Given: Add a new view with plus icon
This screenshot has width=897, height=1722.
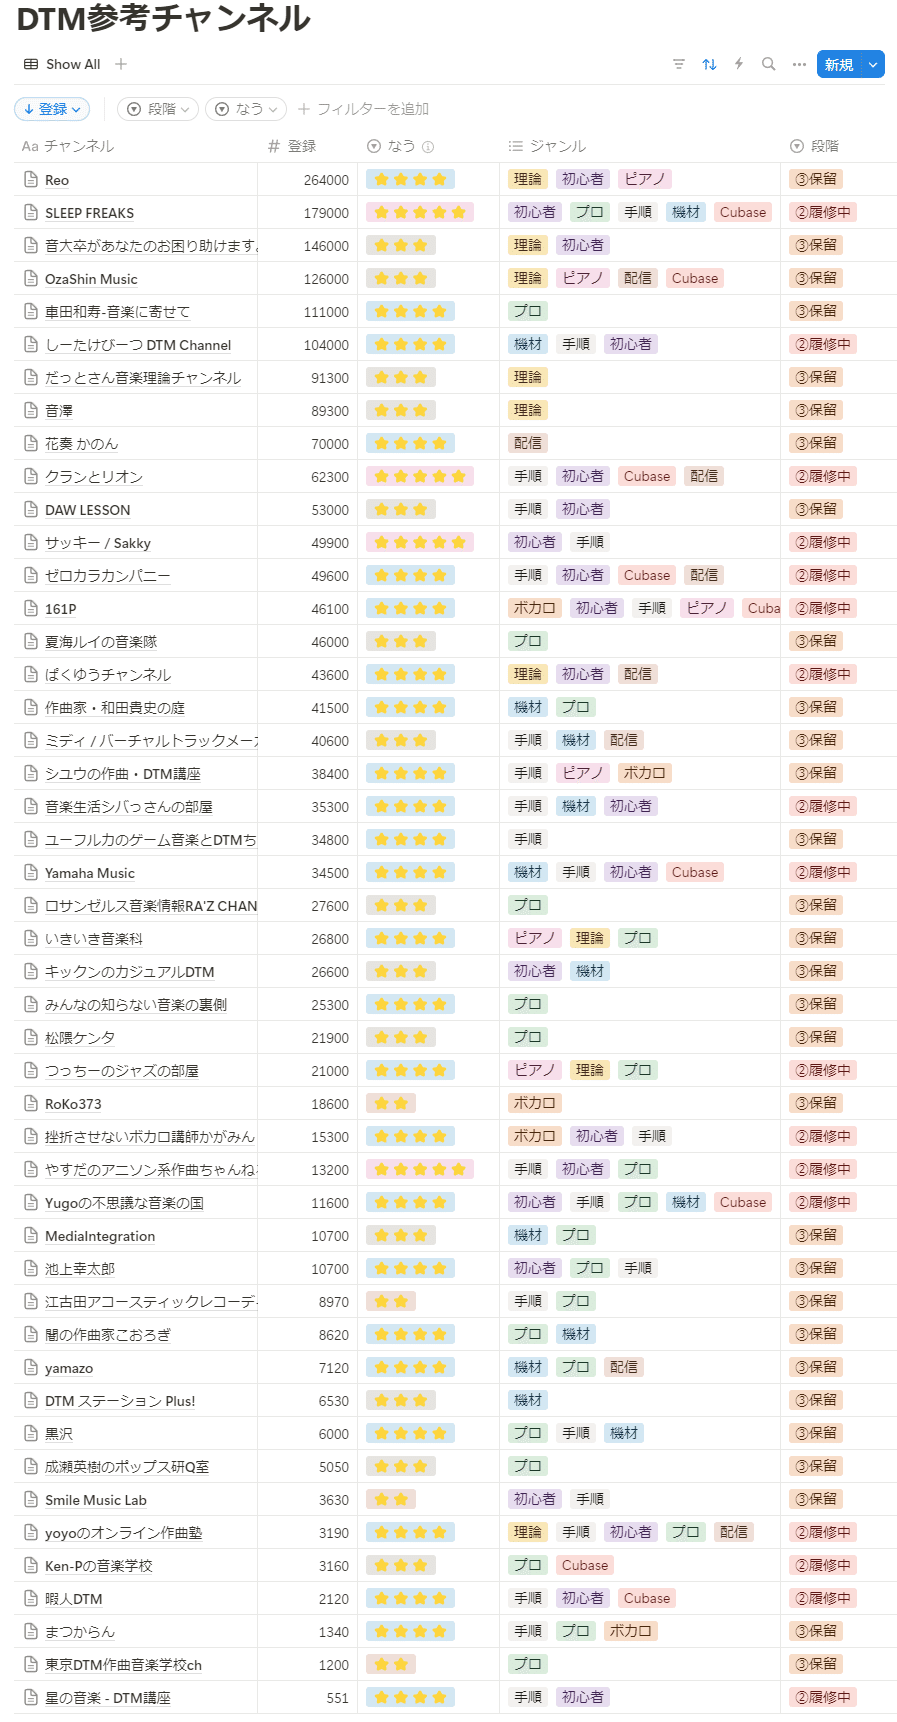Looking at the screenshot, I should (x=121, y=64).
